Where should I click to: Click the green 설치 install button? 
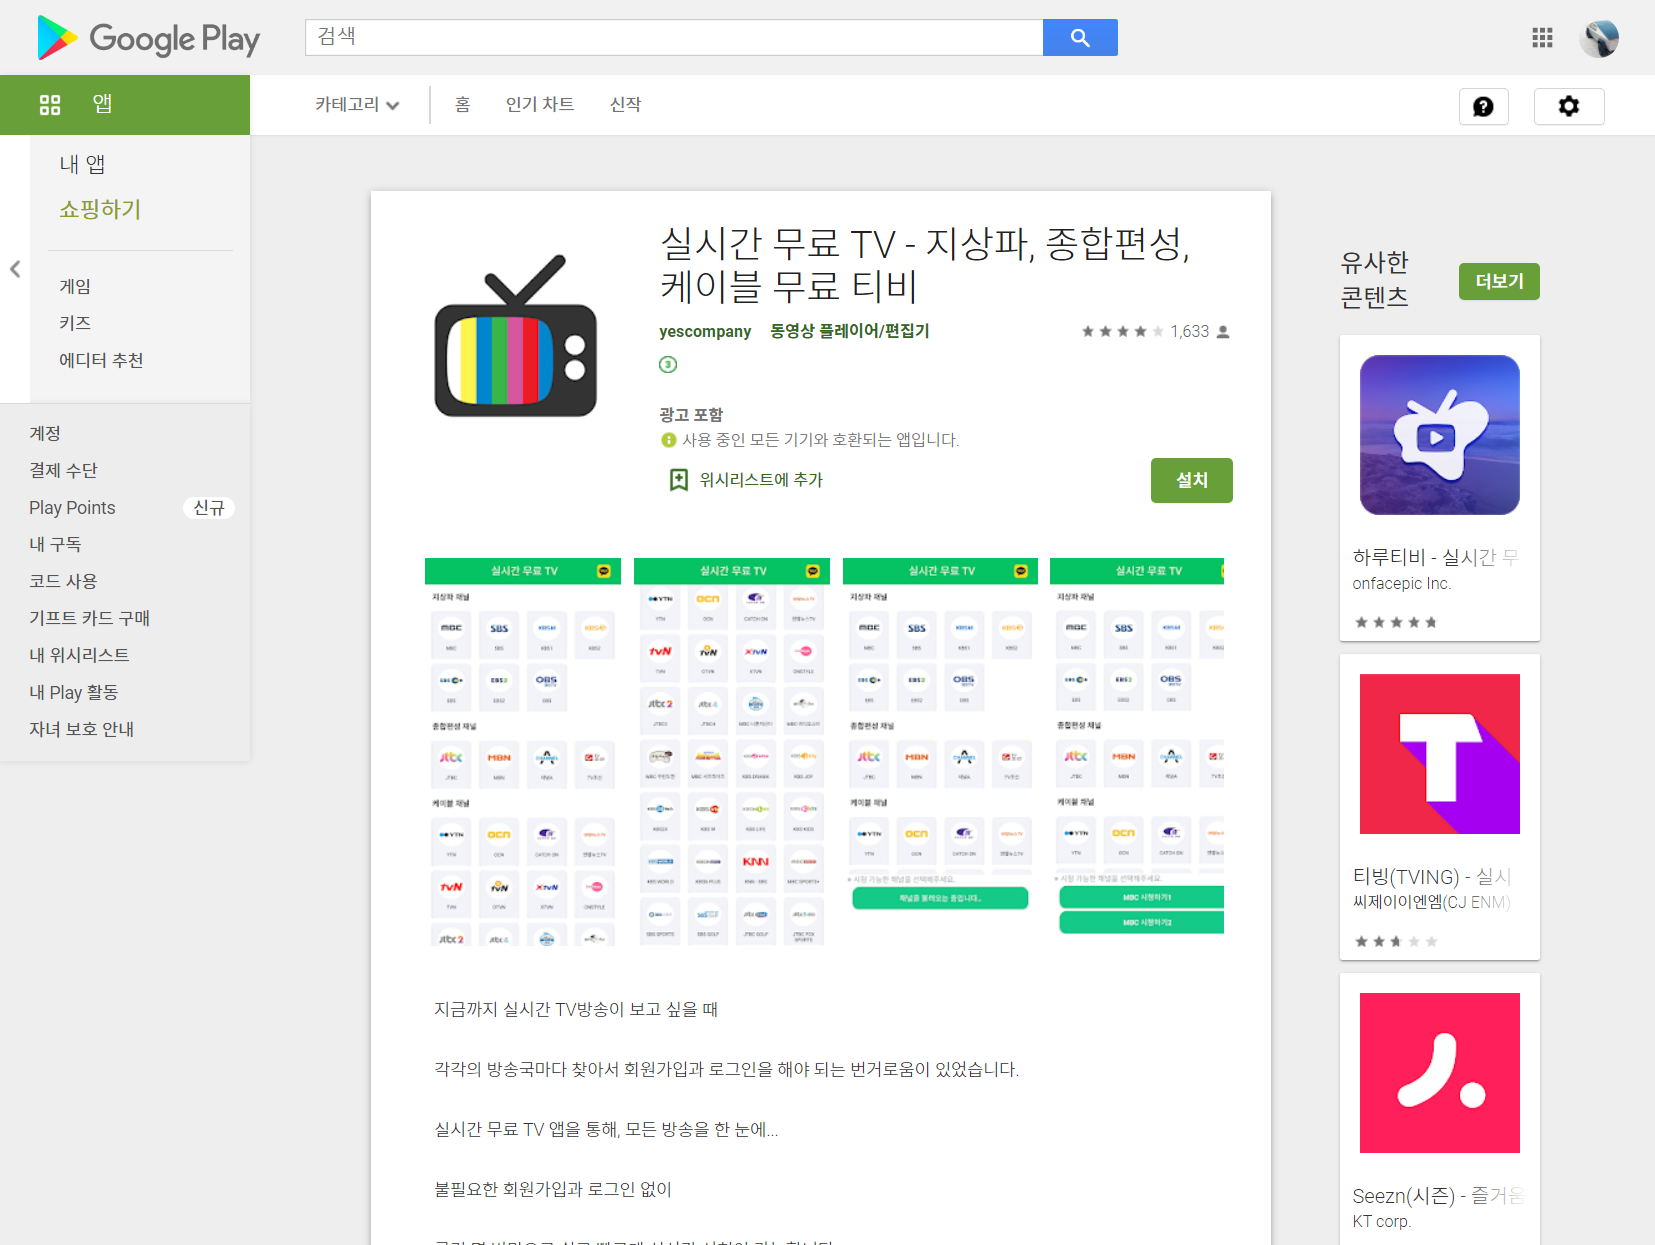pyautogui.click(x=1192, y=480)
